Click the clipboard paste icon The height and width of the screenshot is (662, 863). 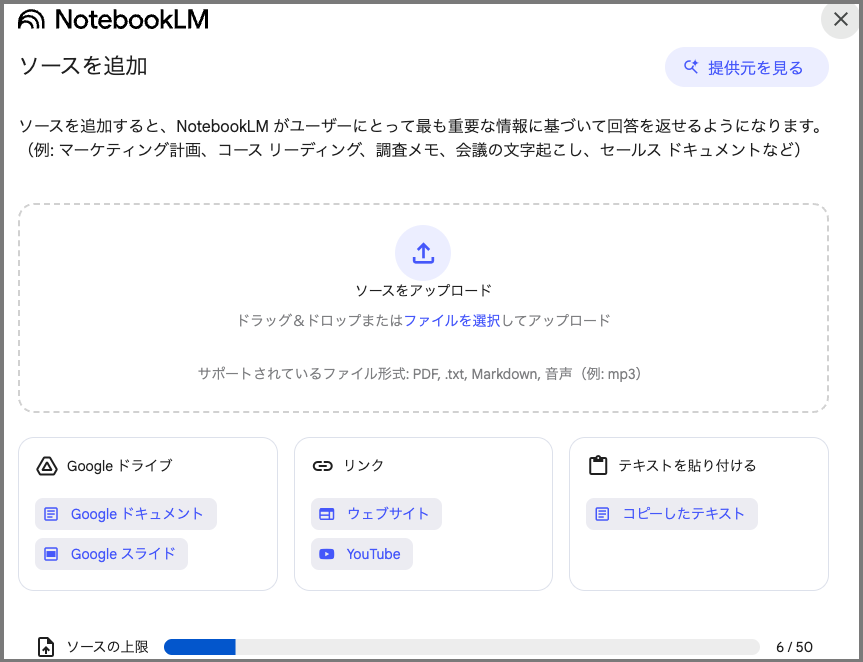point(598,466)
